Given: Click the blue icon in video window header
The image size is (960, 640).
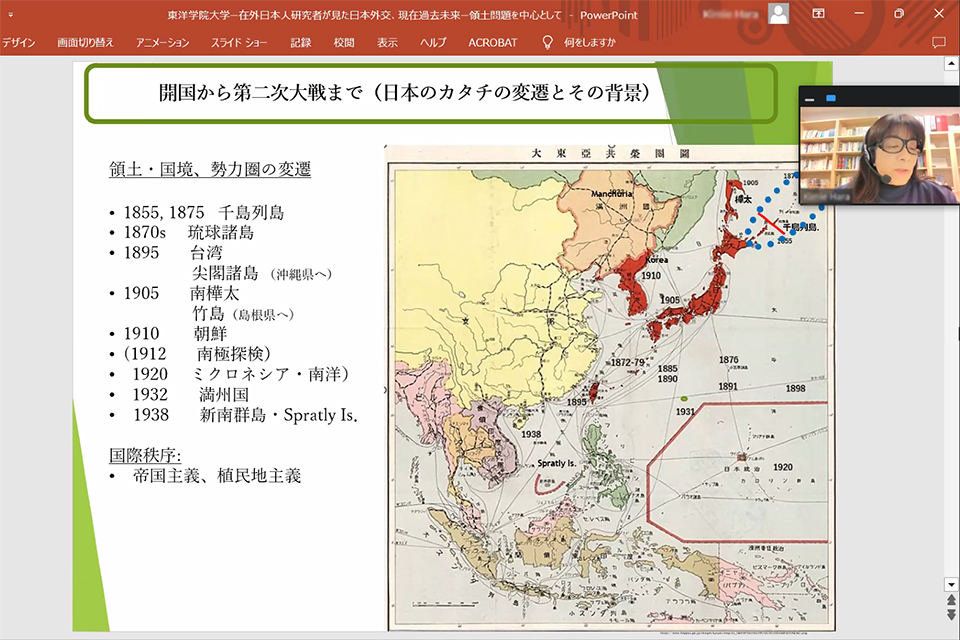Looking at the screenshot, I should [x=831, y=98].
